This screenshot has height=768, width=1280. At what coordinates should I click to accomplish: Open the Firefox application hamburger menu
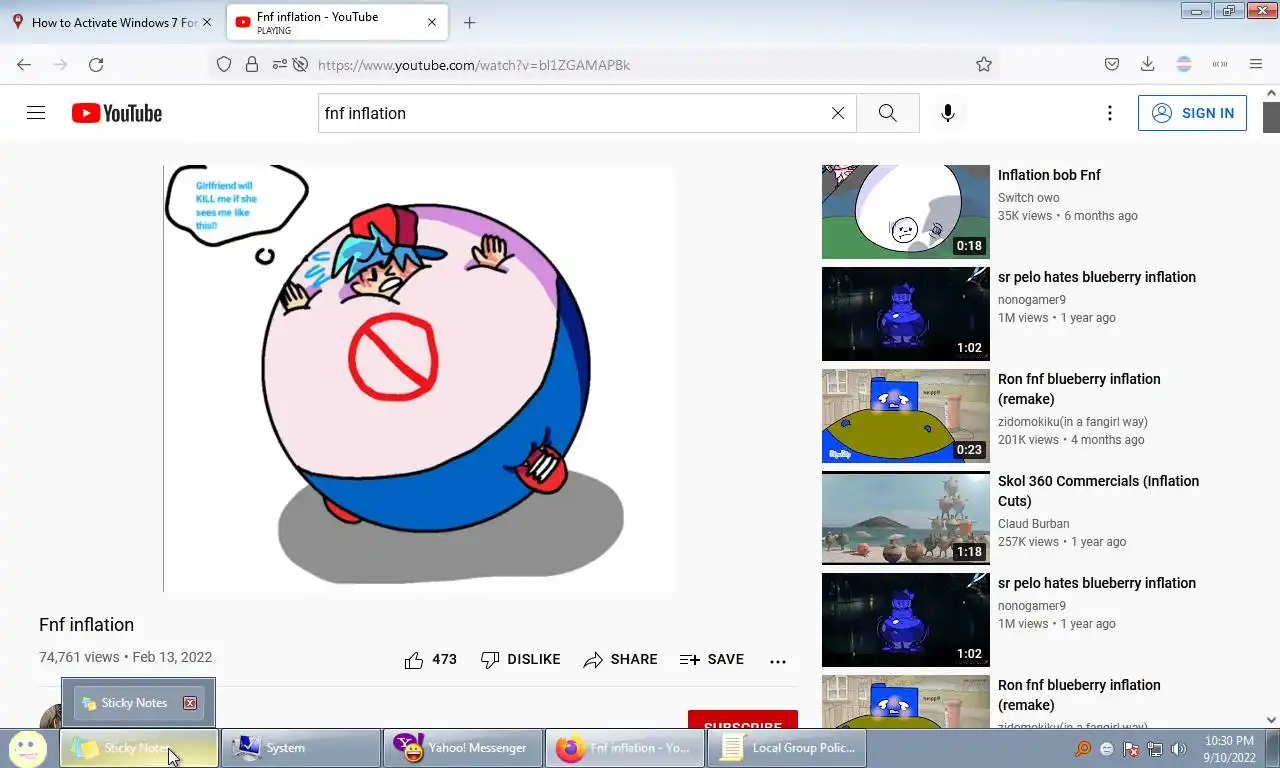1256,65
